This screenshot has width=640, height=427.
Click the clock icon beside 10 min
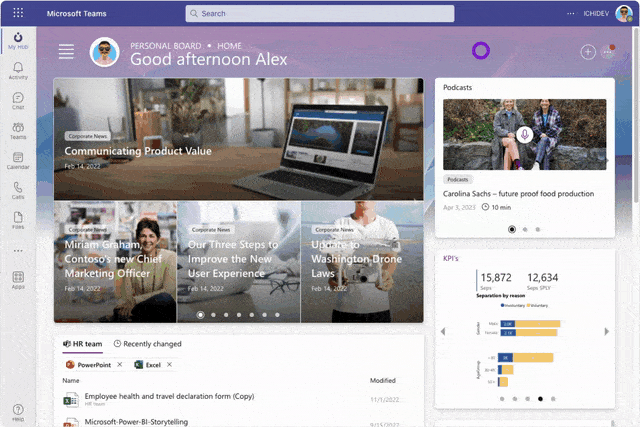(485, 207)
